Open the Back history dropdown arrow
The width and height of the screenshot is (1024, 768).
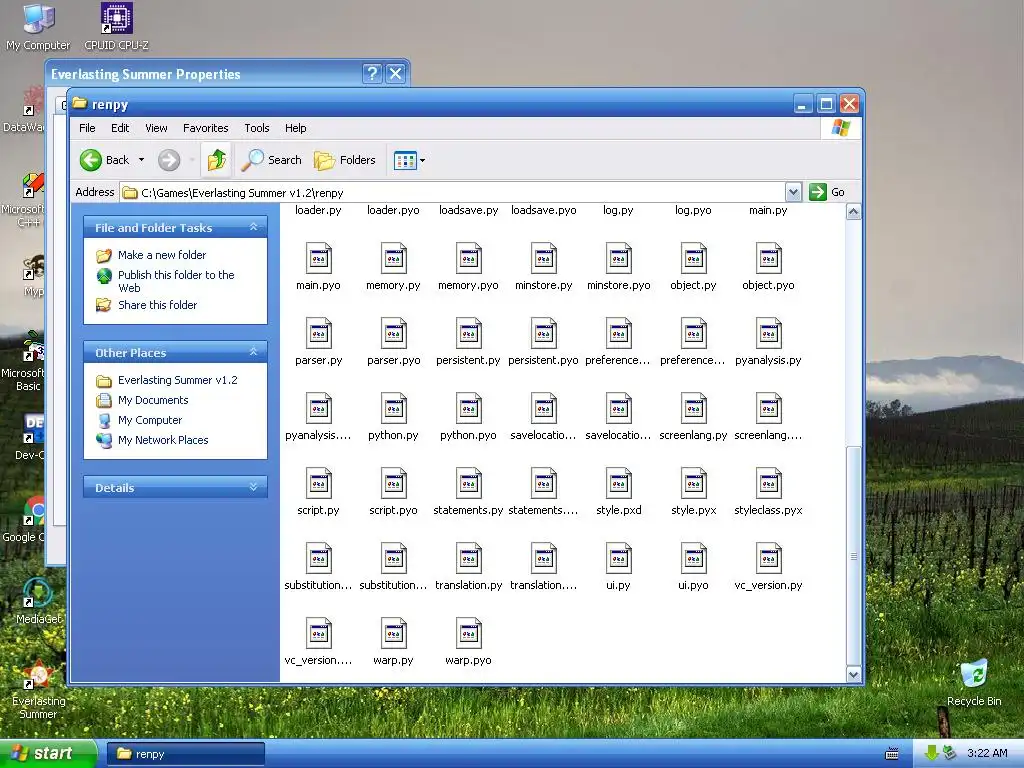[141, 160]
